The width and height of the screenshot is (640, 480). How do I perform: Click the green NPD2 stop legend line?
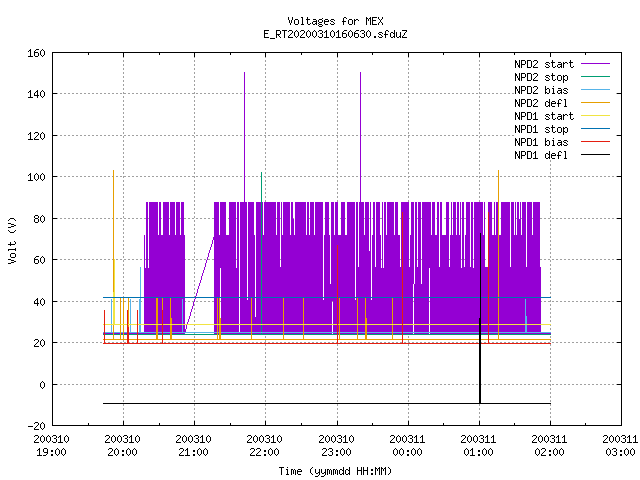point(595,77)
